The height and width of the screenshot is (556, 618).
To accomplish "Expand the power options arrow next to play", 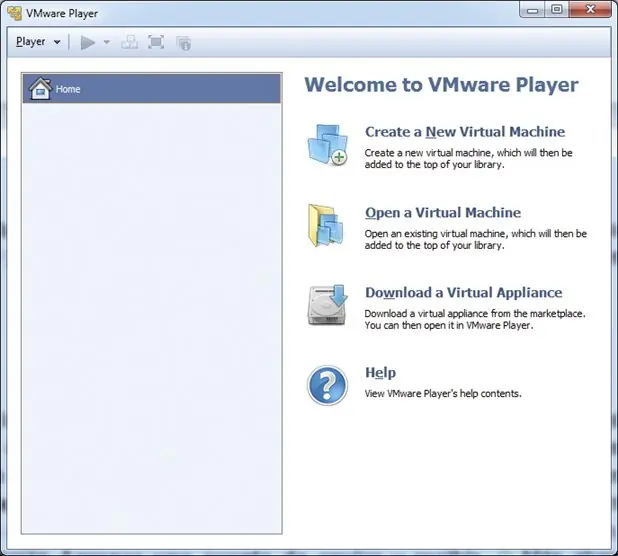I will pyautogui.click(x=106, y=42).
